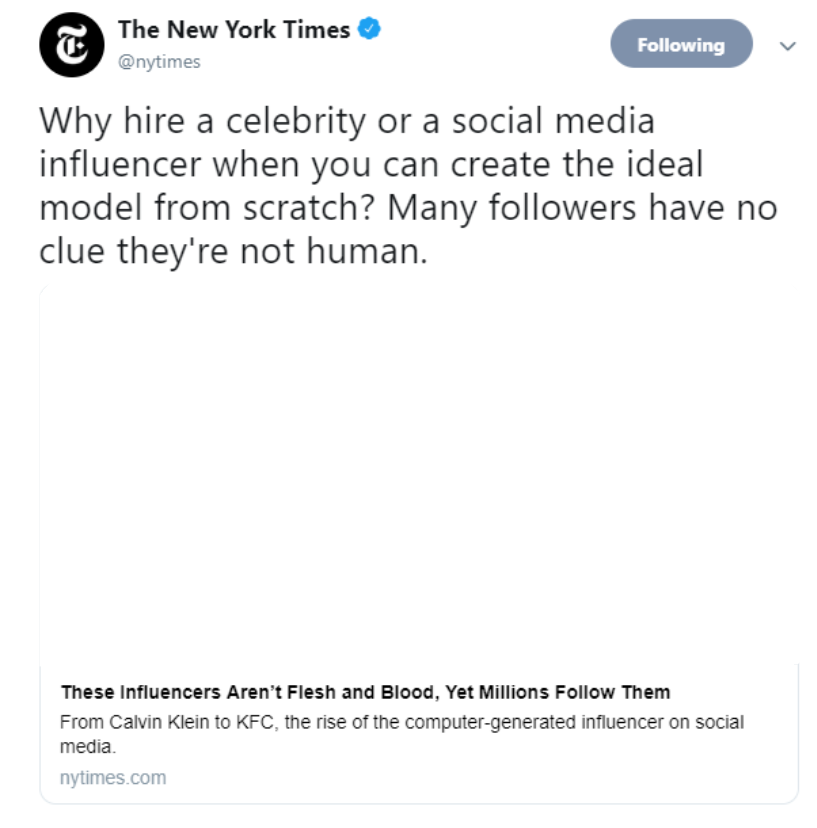
Task: Click the blue verified checkmark badge
Action: click(369, 29)
